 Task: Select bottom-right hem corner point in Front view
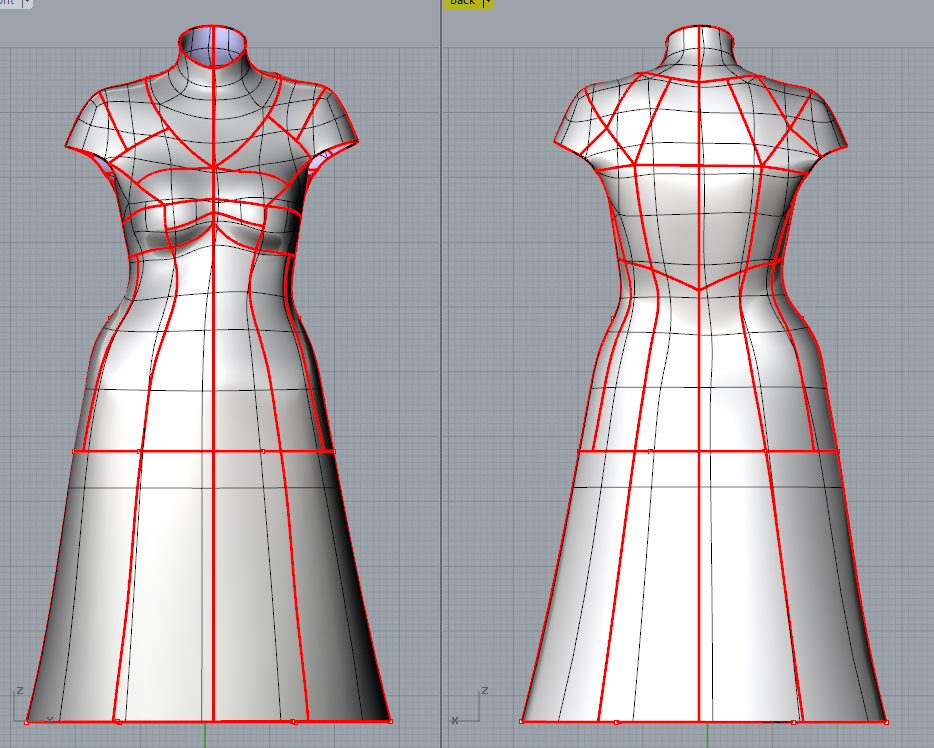(389, 721)
